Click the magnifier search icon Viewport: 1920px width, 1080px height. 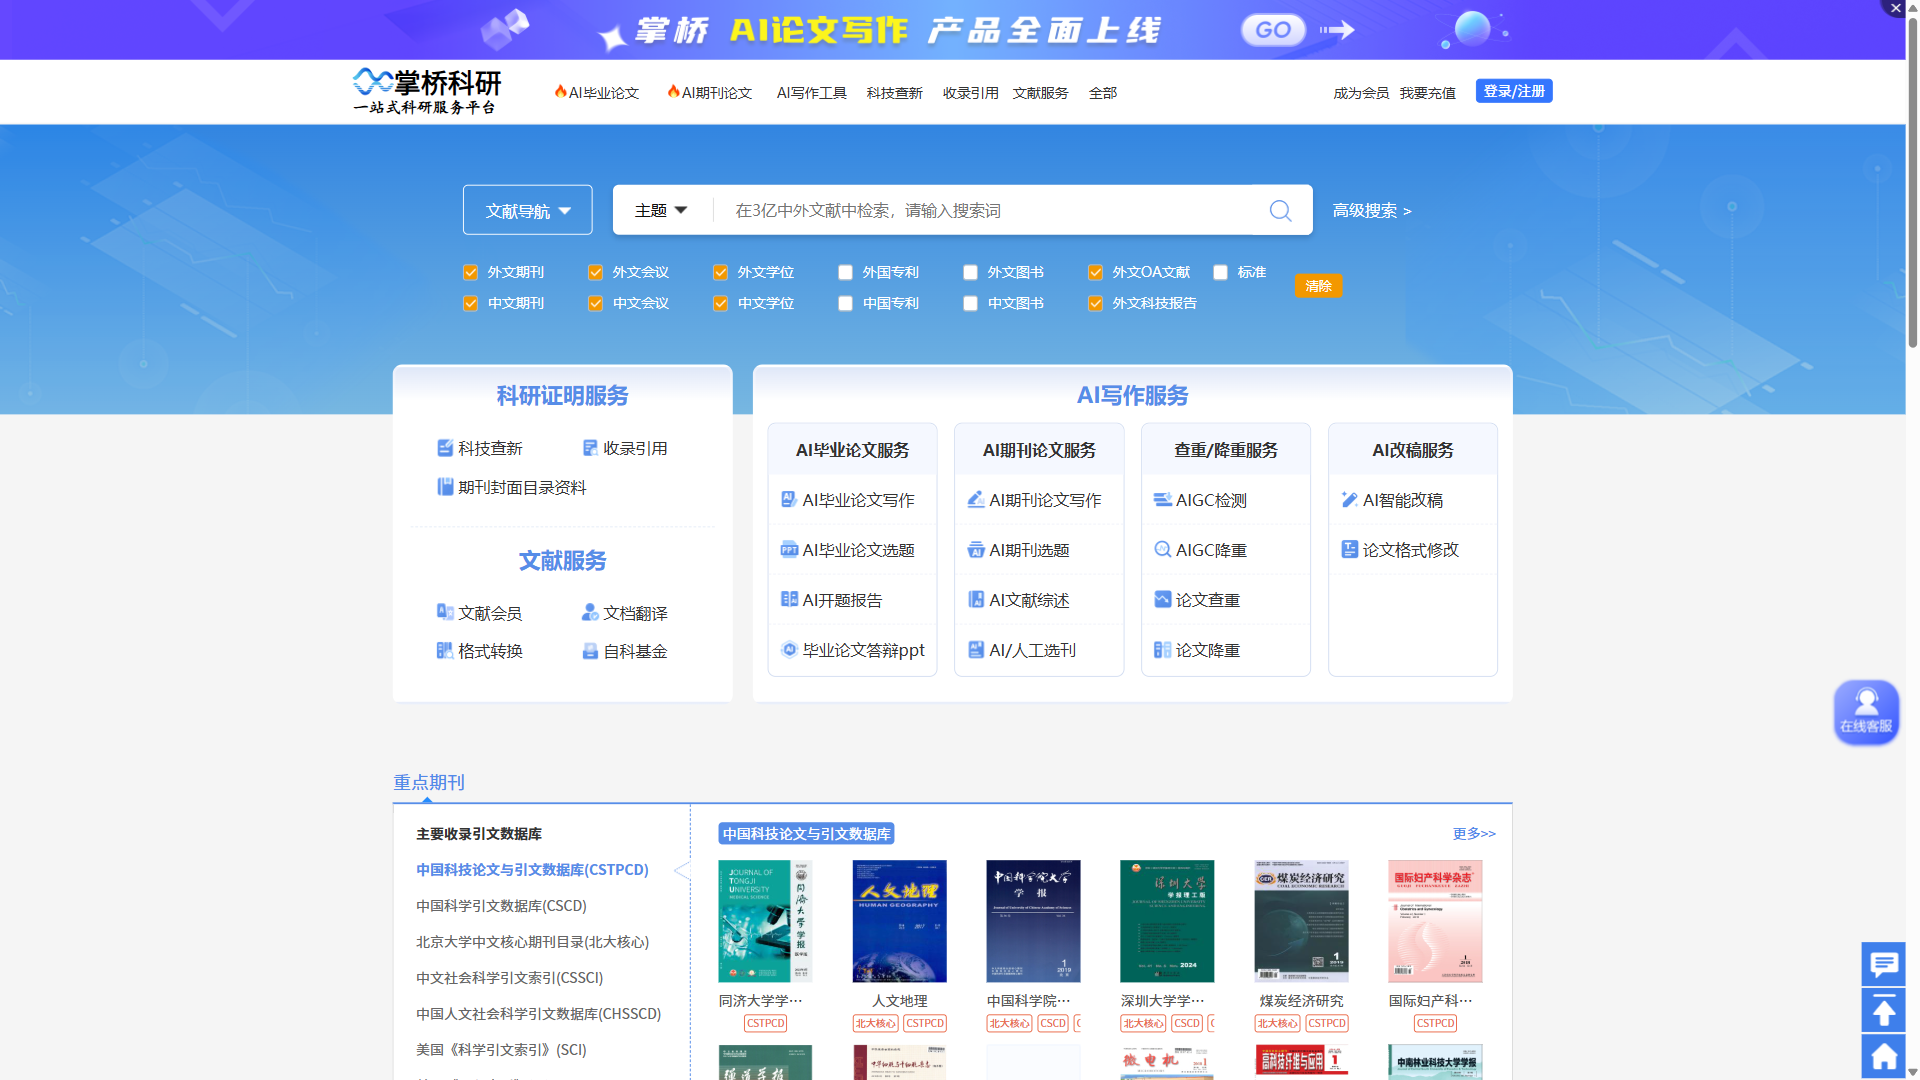(1280, 210)
